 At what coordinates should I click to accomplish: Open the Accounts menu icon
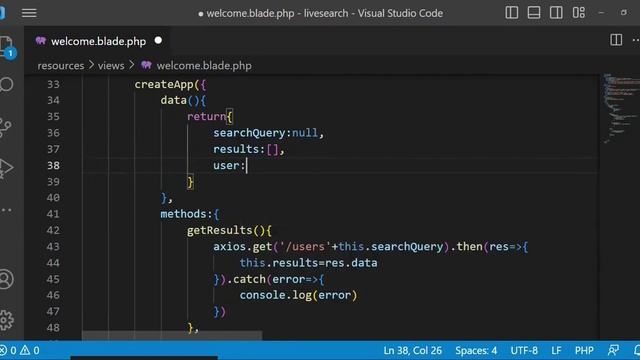point(6,280)
